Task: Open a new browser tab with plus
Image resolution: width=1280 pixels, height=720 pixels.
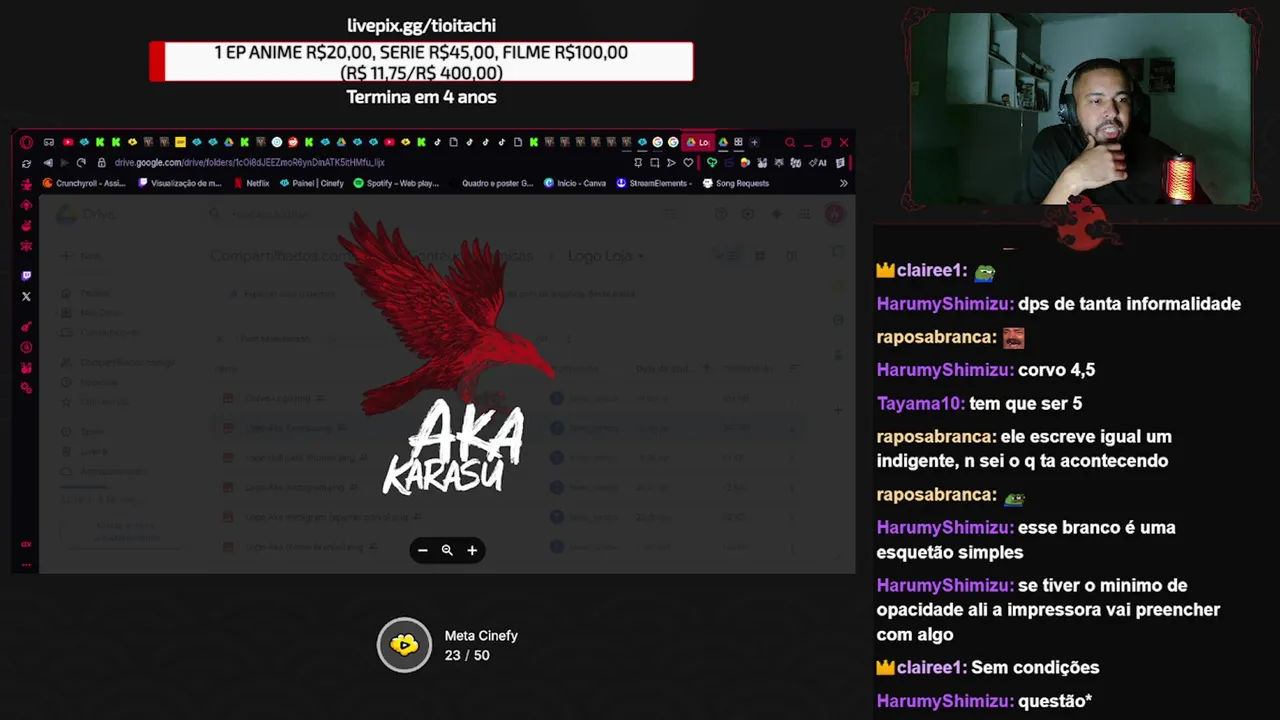Action: click(754, 142)
